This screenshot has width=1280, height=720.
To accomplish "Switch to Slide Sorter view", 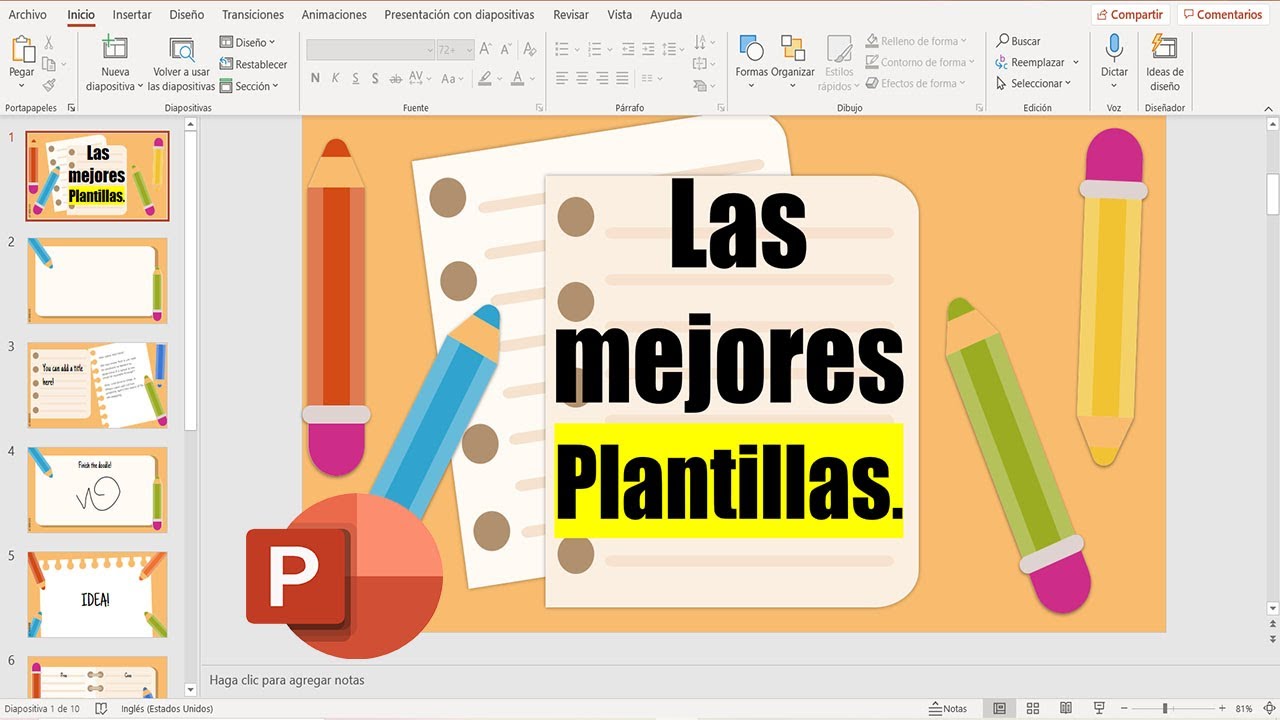I will pos(1033,708).
